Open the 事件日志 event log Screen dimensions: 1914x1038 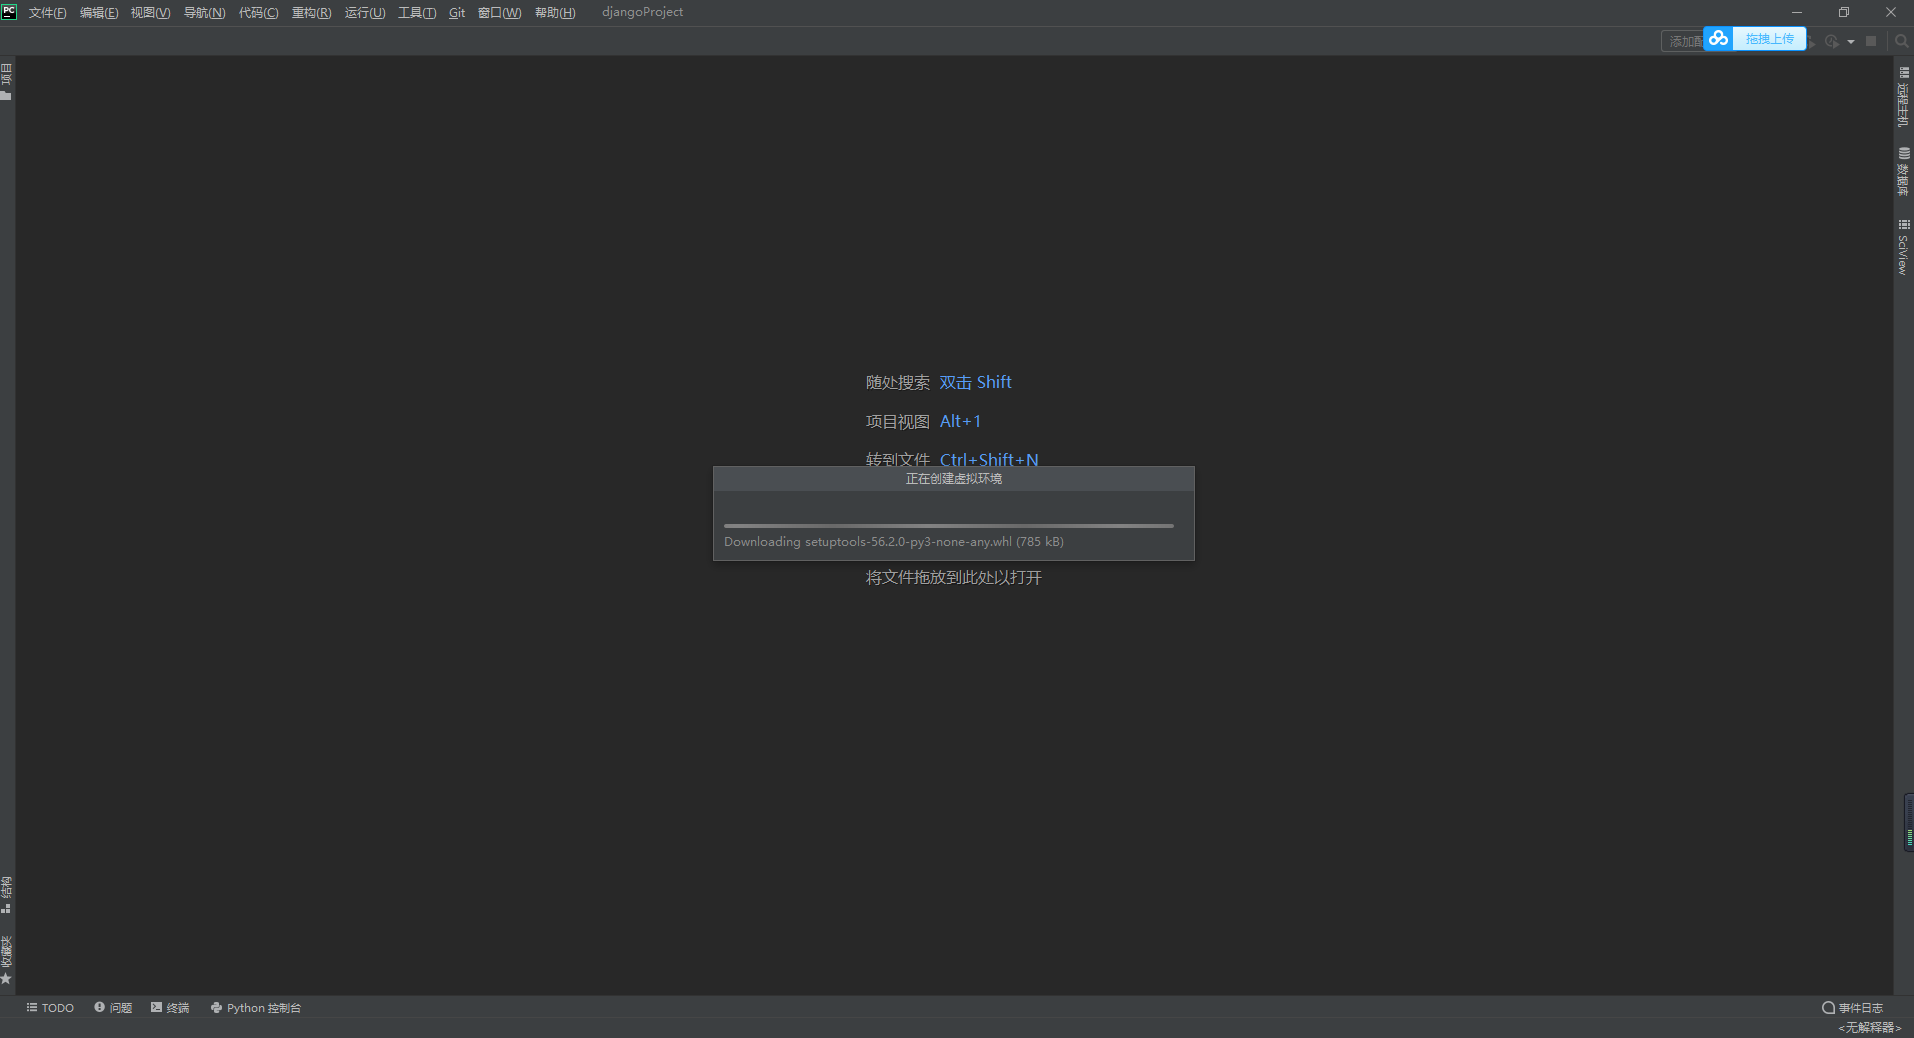tap(1852, 1008)
